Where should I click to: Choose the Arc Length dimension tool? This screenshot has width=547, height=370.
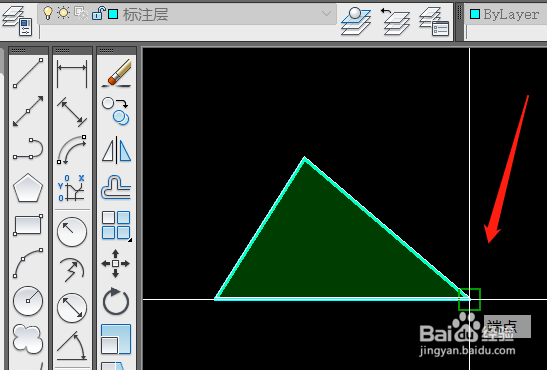[72, 149]
